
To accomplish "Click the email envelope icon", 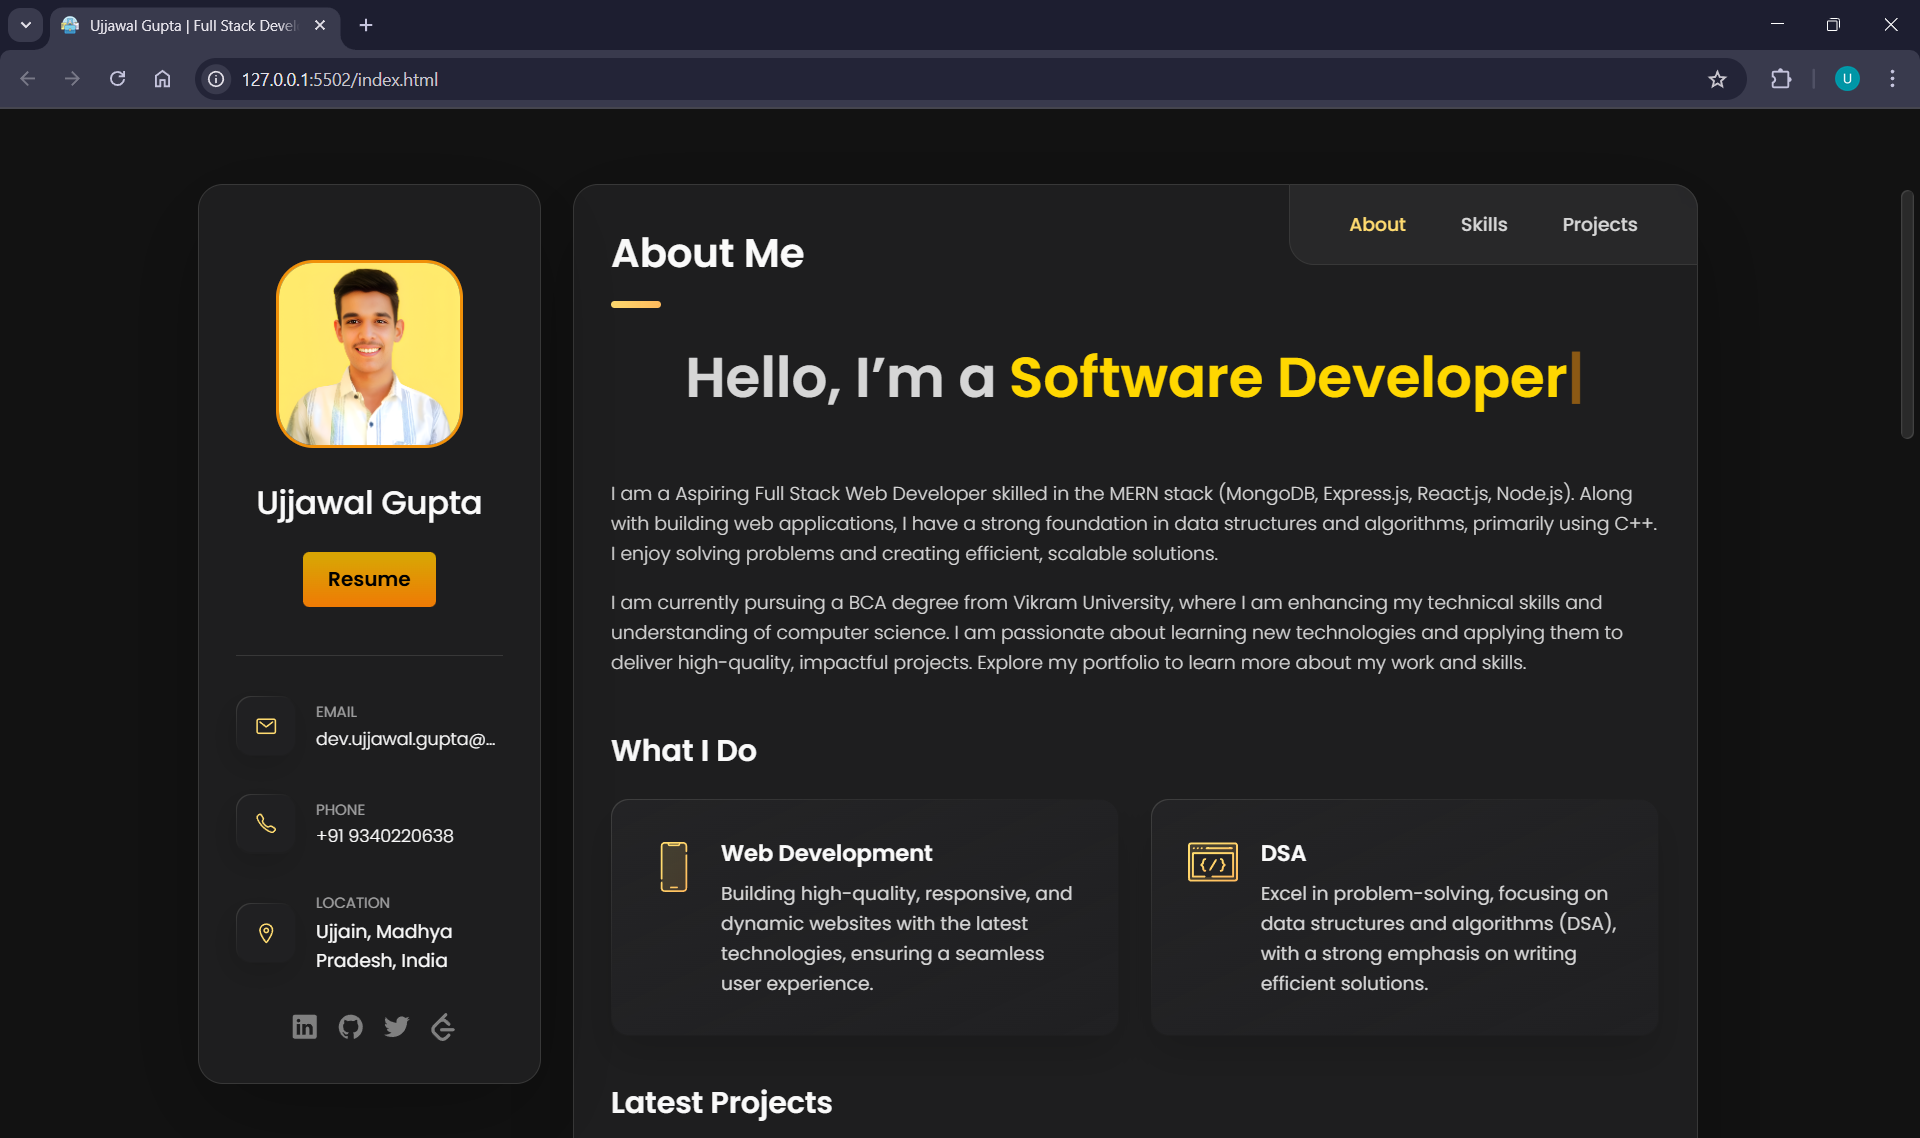I will 266,726.
